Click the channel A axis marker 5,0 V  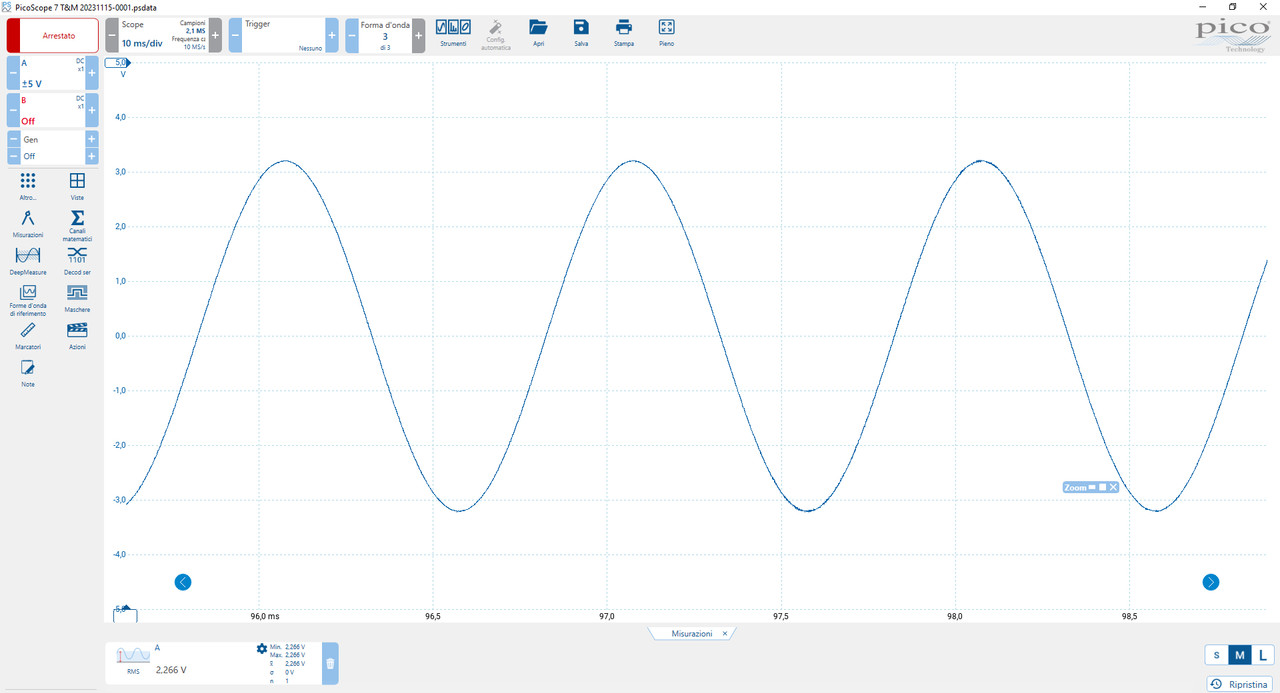pyautogui.click(x=118, y=62)
